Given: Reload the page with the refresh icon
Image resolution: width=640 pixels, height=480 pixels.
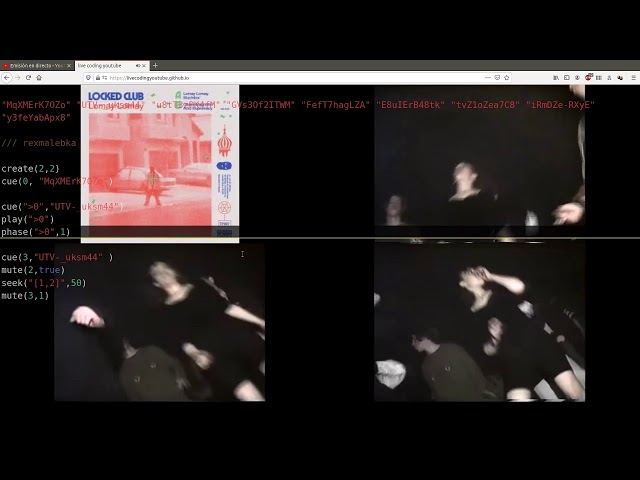Looking at the screenshot, I should pos(28,78).
